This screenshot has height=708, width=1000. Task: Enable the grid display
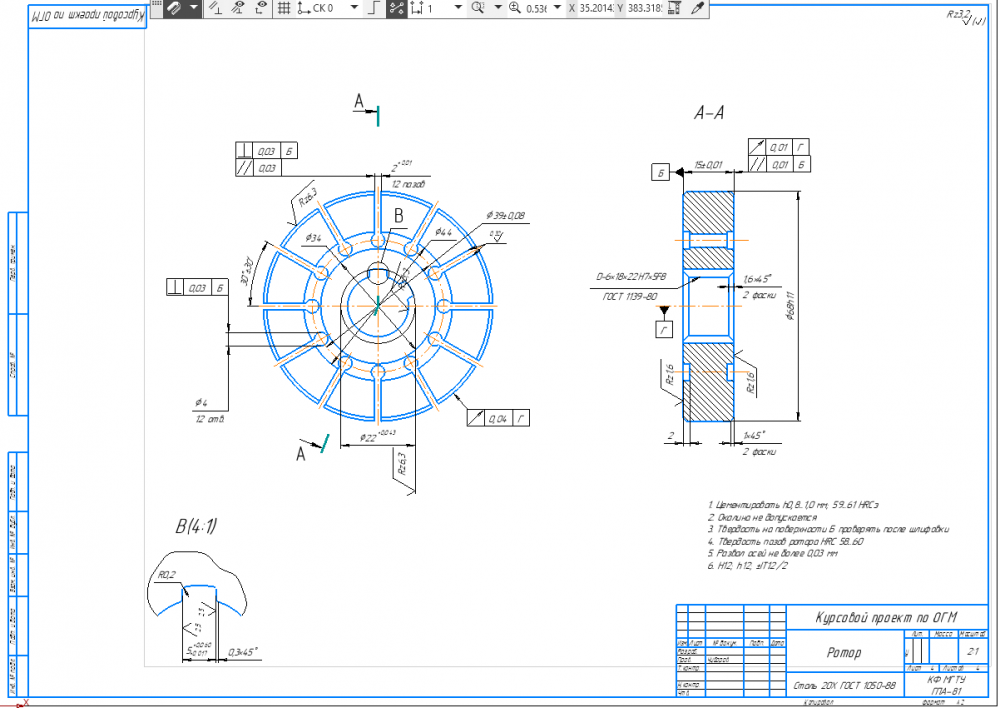(x=283, y=8)
